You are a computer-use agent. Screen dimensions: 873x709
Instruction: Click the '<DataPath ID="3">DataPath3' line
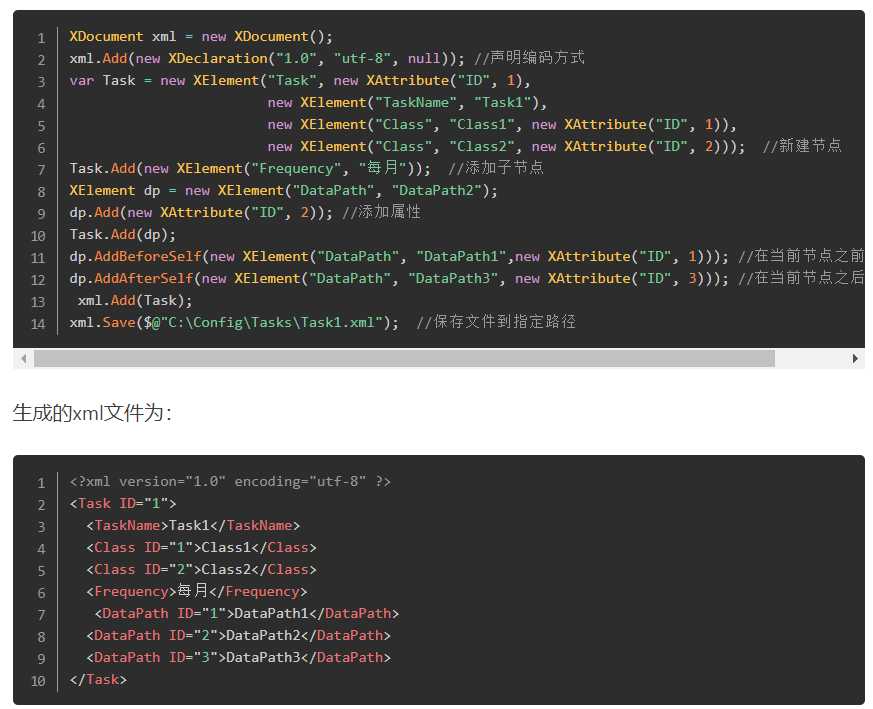pyautogui.click(x=238, y=657)
